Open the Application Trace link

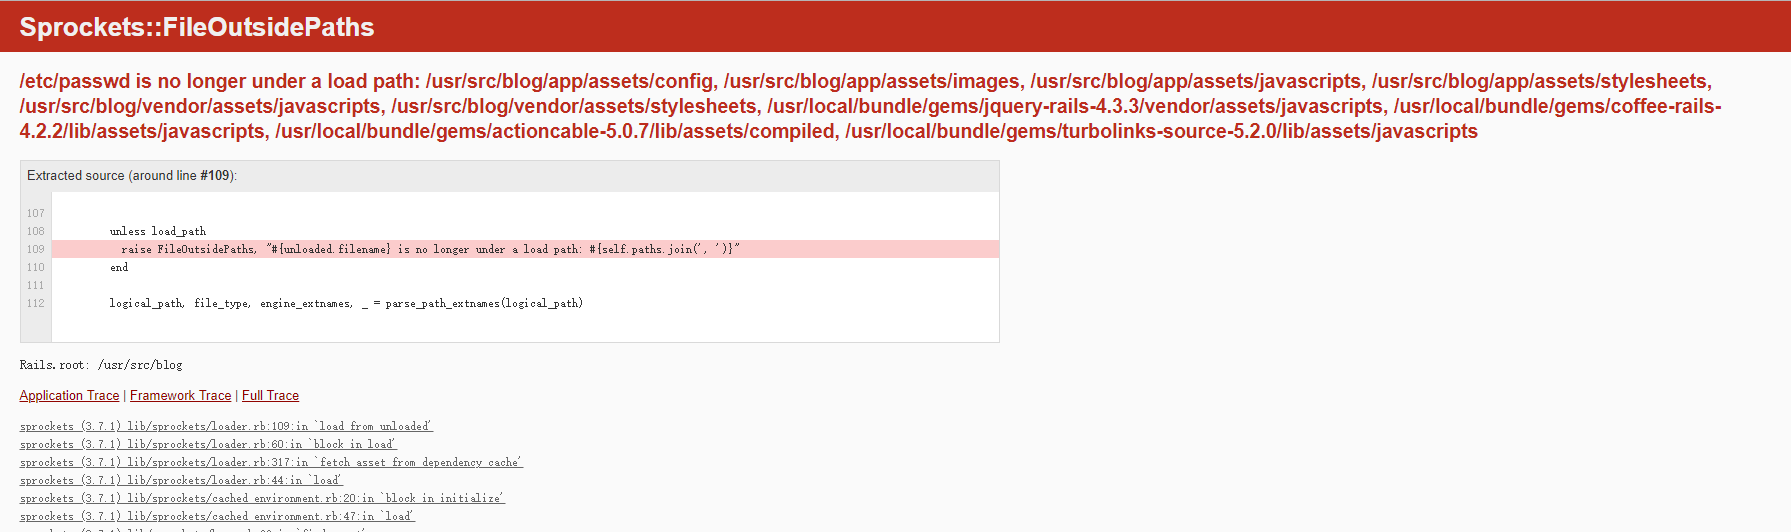[x=69, y=396]
